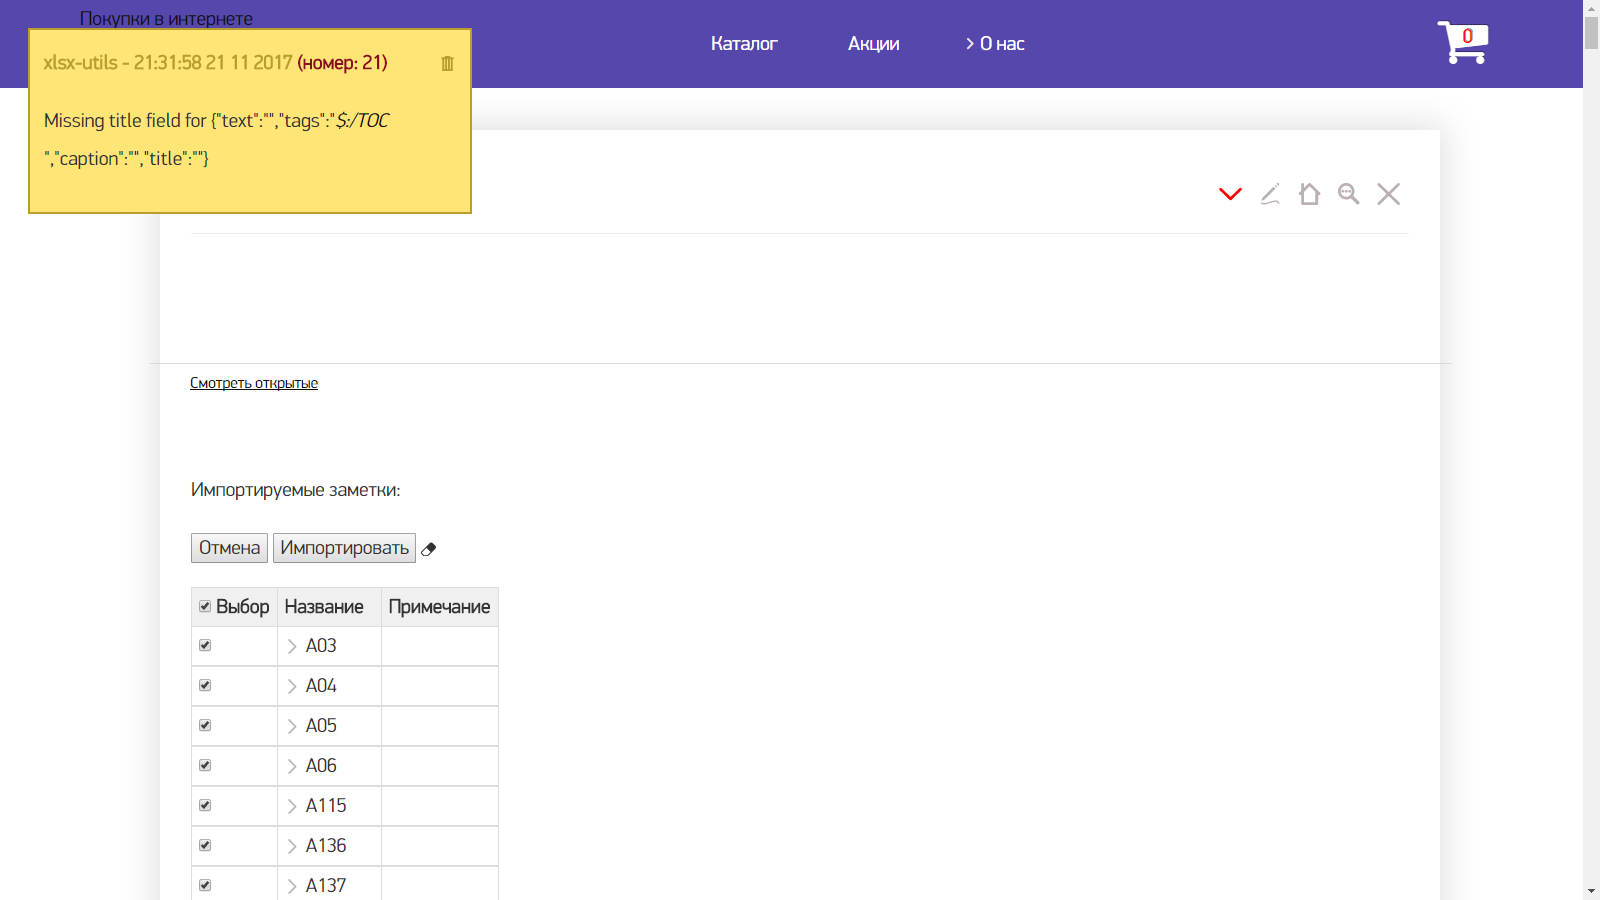Click the Примечание column header
This screenshot has height=900, width=1600.
(x=439, y=607)
